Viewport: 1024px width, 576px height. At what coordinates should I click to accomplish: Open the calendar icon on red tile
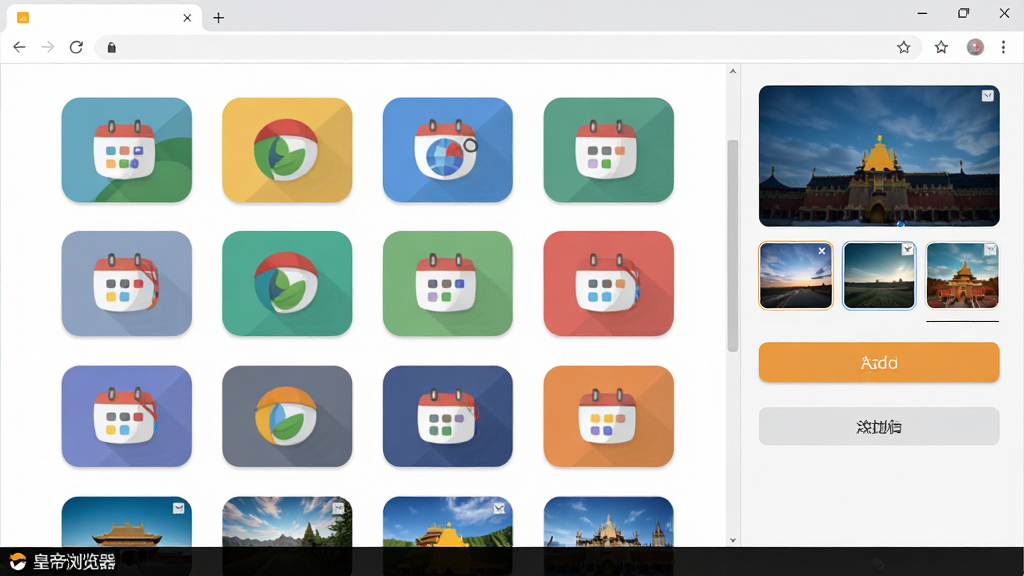tap(609, 283)
